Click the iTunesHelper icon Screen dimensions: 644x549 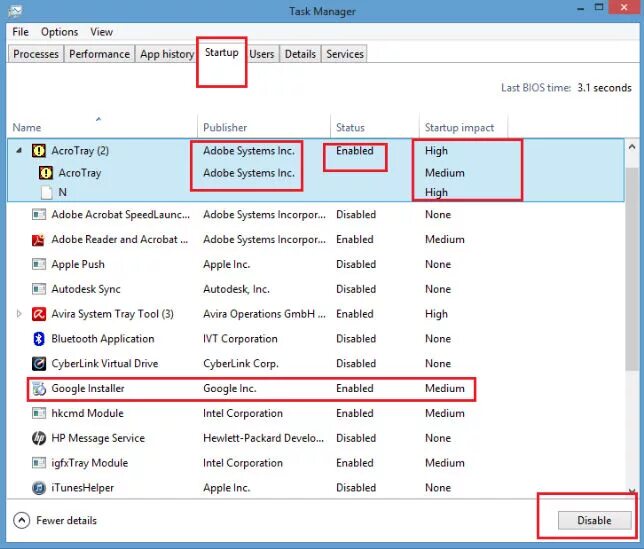39,488
